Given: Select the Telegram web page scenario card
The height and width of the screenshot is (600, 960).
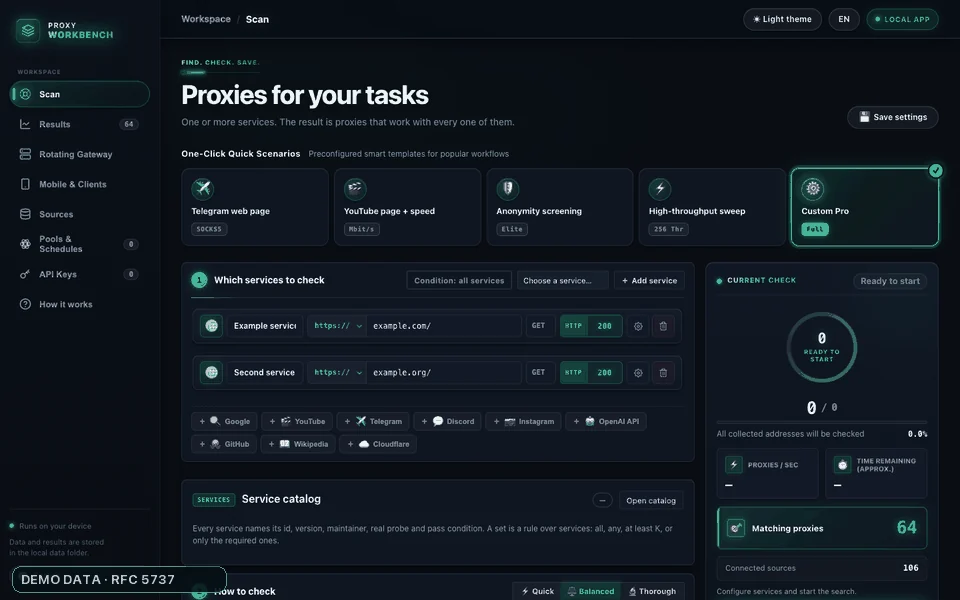Looking at the screenshot, I should (x=255, y=207).
